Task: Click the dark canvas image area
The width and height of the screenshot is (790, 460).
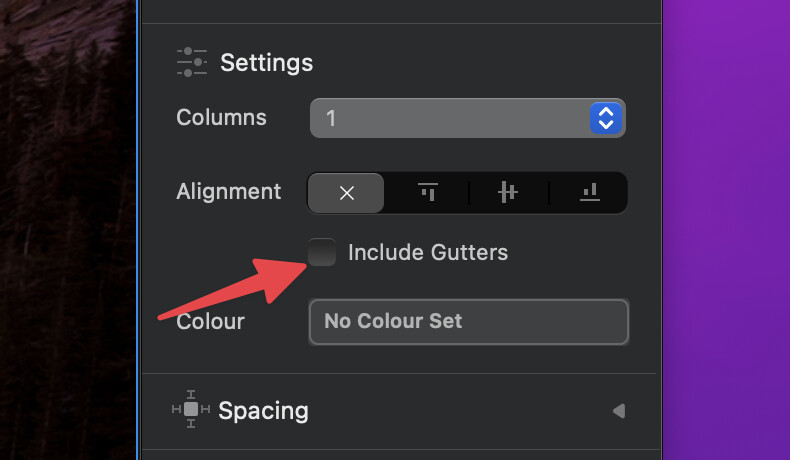Action: click(66, 230)
